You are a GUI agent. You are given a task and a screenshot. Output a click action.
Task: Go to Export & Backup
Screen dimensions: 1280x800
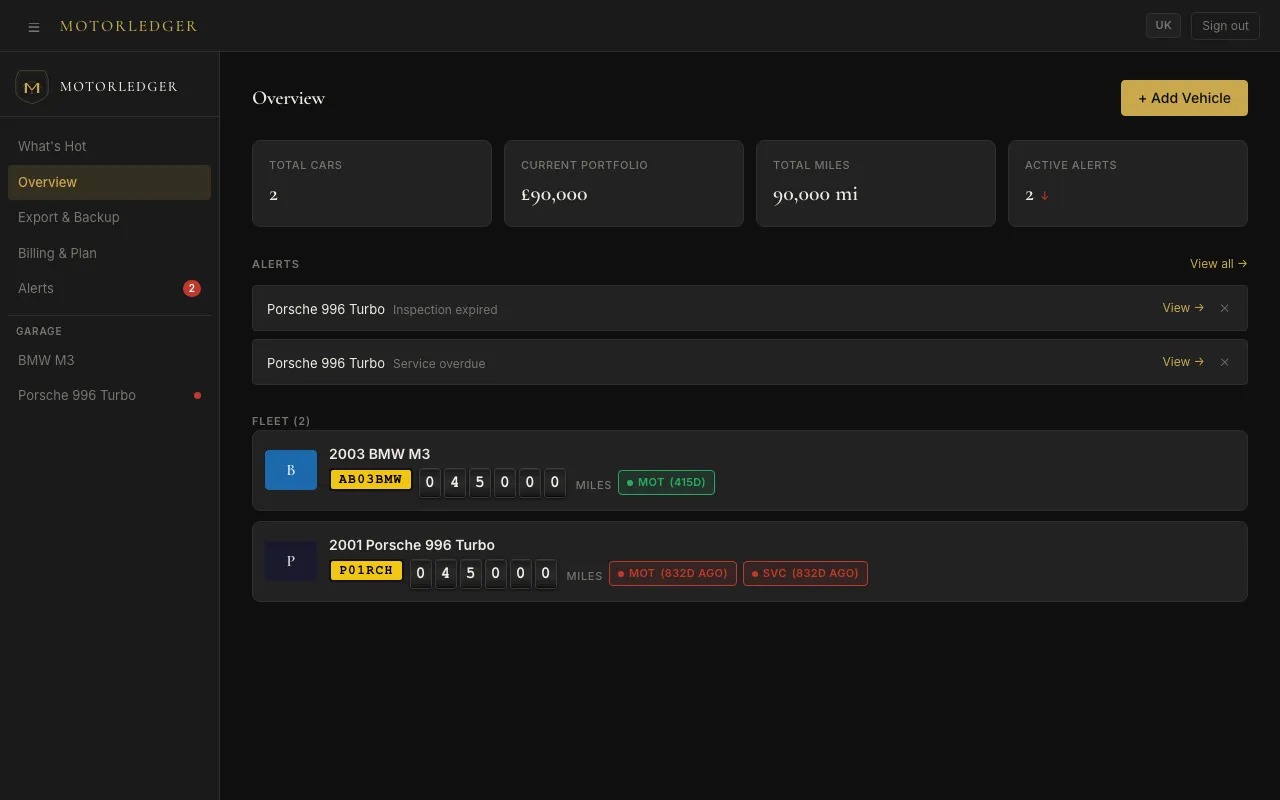click(x=110, y=217)
